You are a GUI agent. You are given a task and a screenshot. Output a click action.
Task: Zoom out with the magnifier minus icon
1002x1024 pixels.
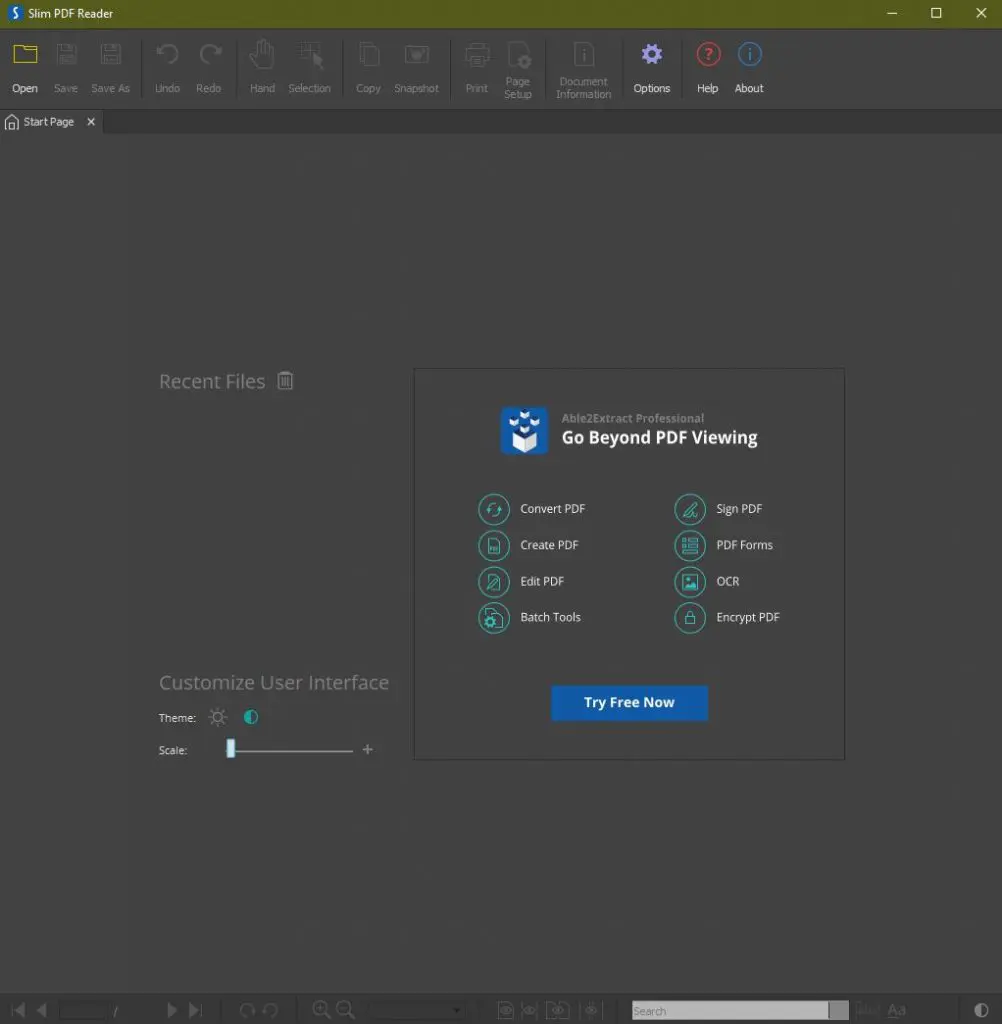pos(345,1010)
